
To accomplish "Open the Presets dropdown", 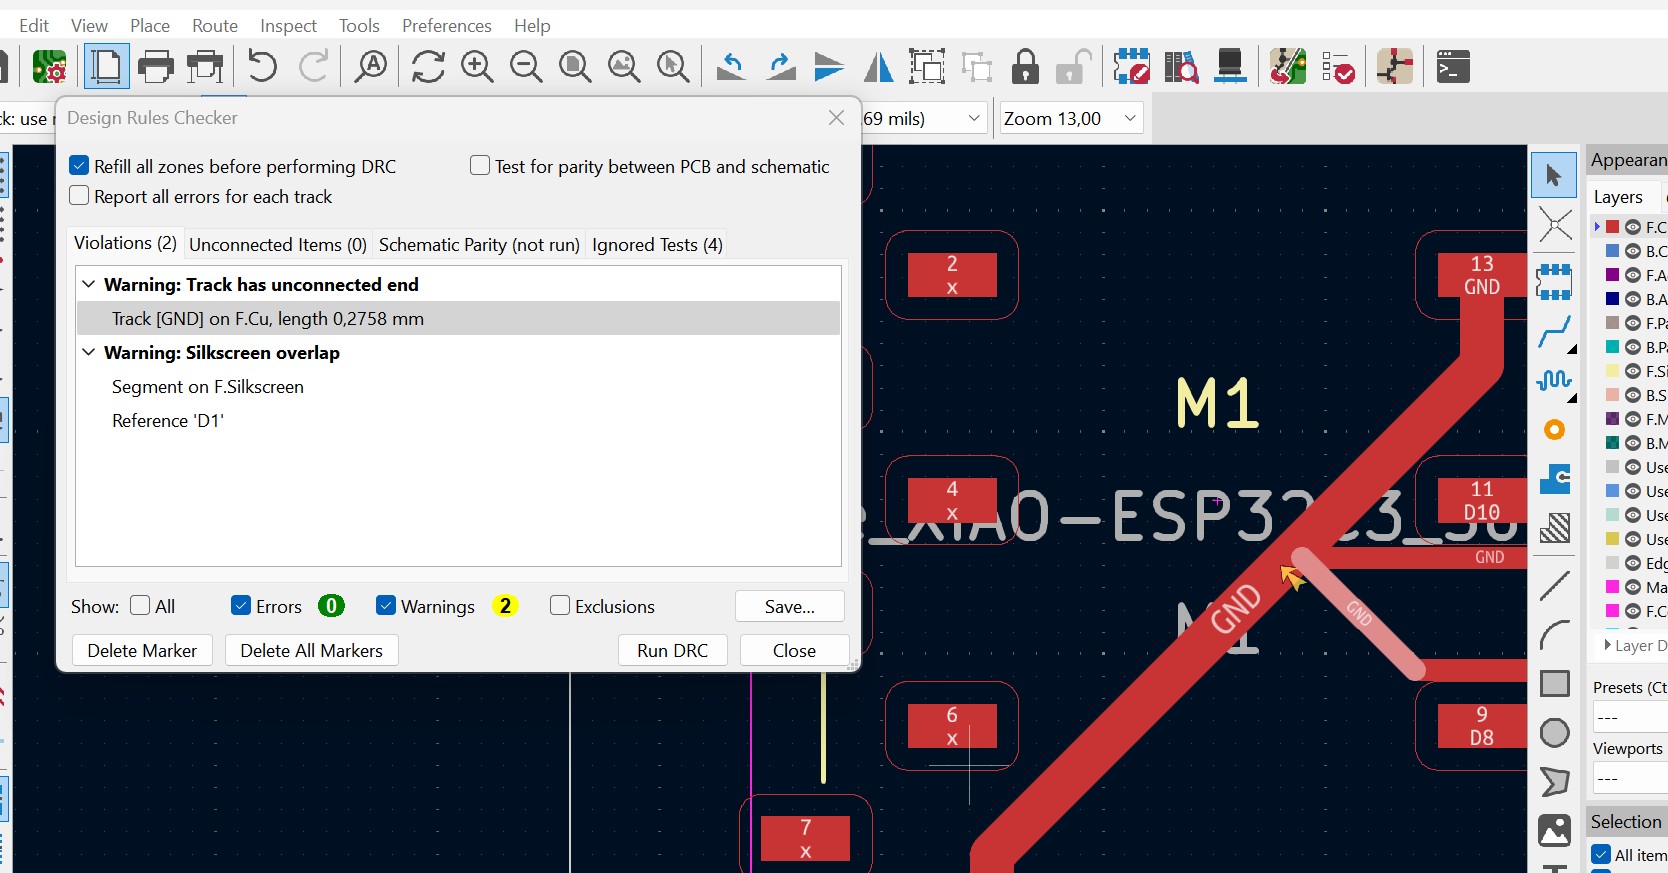I will click(1630, 717).
